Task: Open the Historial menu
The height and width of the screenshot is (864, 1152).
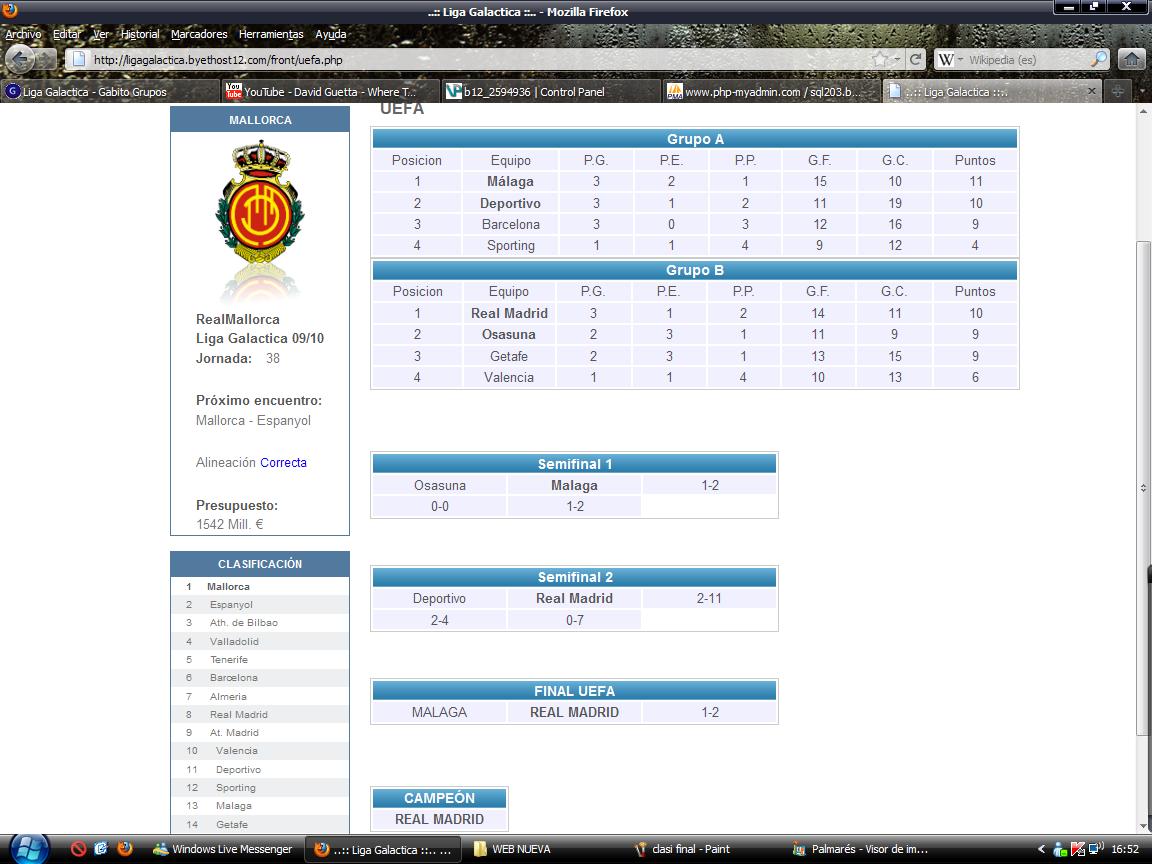Action: (140, 34)
